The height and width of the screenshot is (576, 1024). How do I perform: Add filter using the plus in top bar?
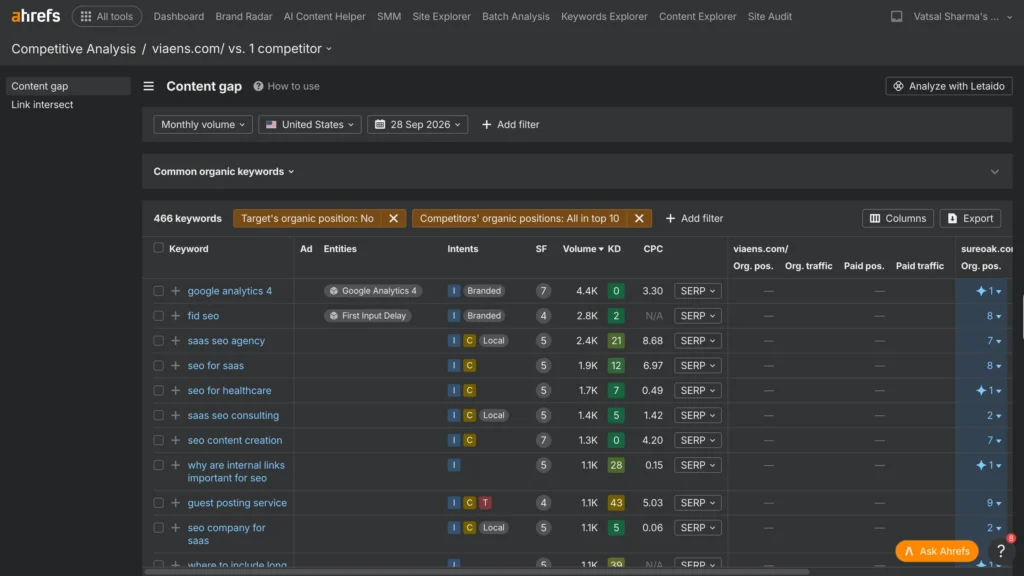(510, 124)
